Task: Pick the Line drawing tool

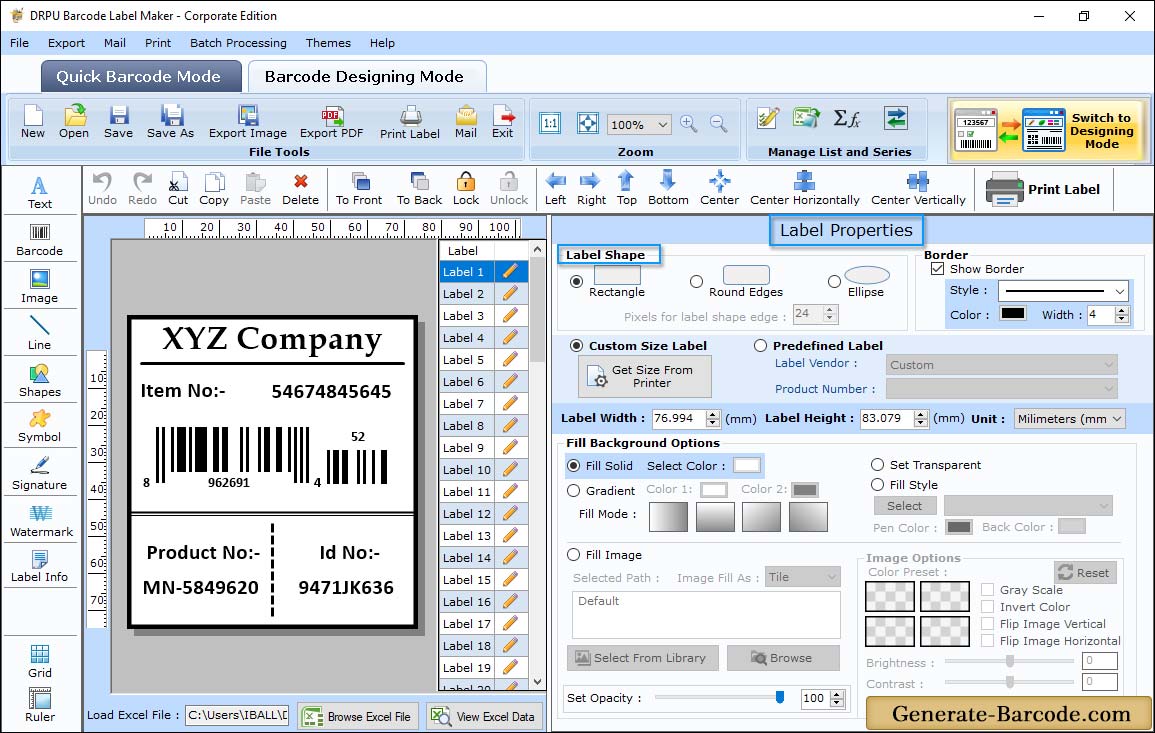Action: click(x=40, y=333)
